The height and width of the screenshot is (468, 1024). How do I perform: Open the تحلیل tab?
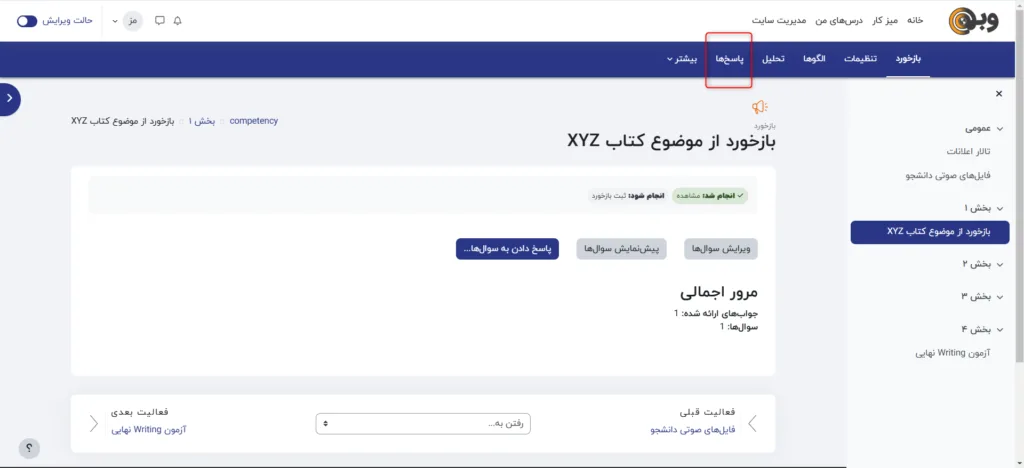pos(773,59)
